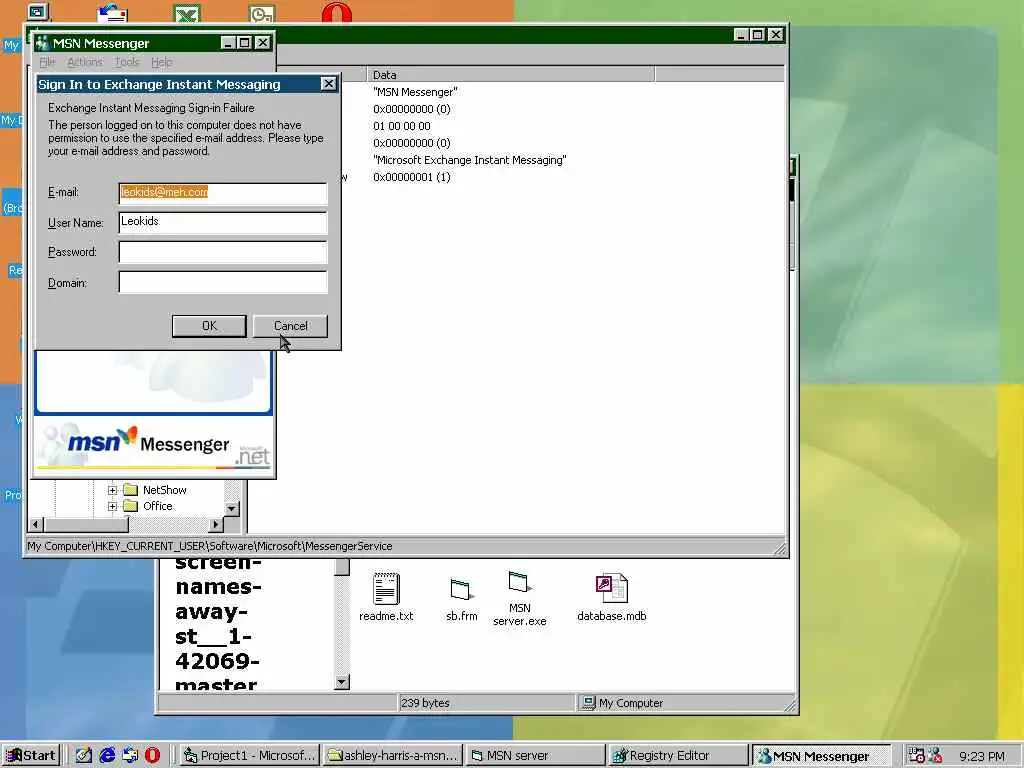Click the OK button in sign-in dialog
The width and height of the screenshot is (1024, 768).
tap(209, 326)
